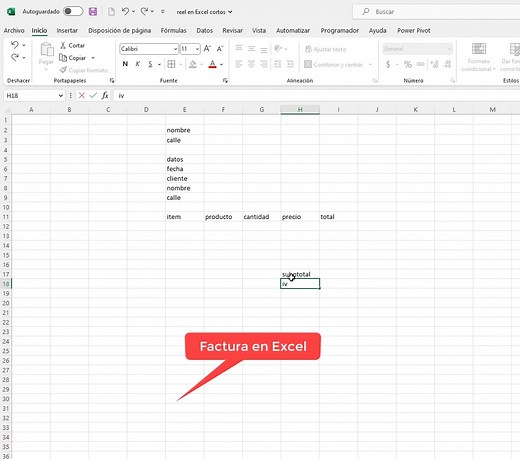Toggle center alignment
Screen dimensions: 520x459
pos(251,64)
